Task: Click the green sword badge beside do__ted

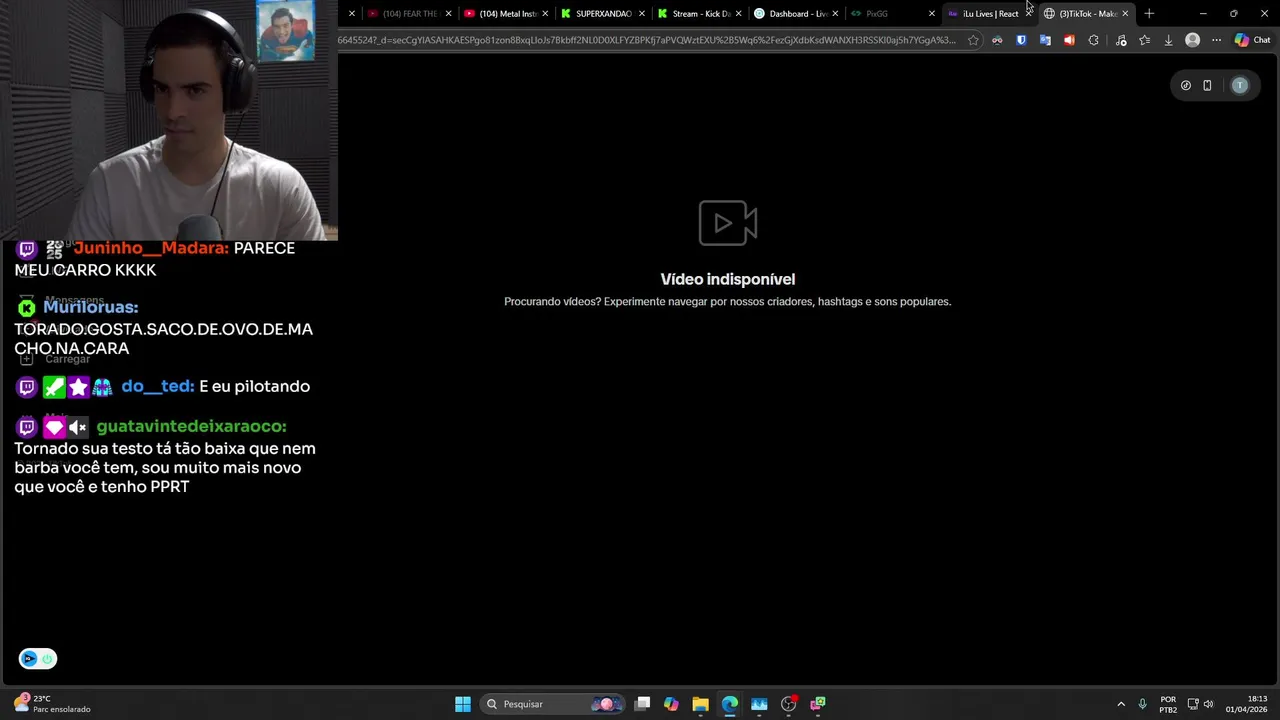Action: pyautogui.click(x=54, y=386)
